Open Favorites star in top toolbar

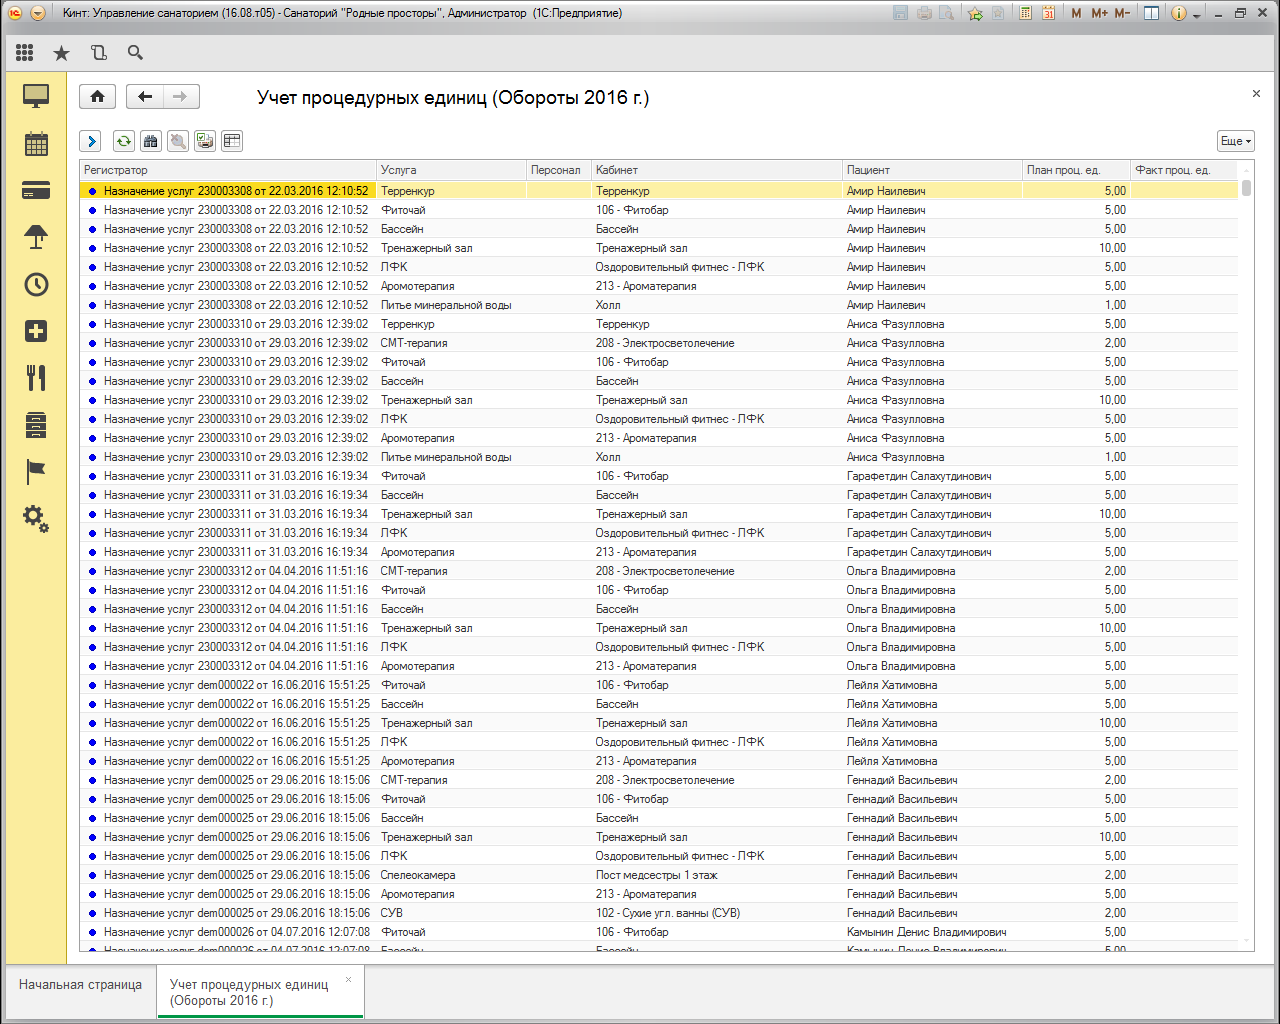pyautogui.click(x=62, y=53)
